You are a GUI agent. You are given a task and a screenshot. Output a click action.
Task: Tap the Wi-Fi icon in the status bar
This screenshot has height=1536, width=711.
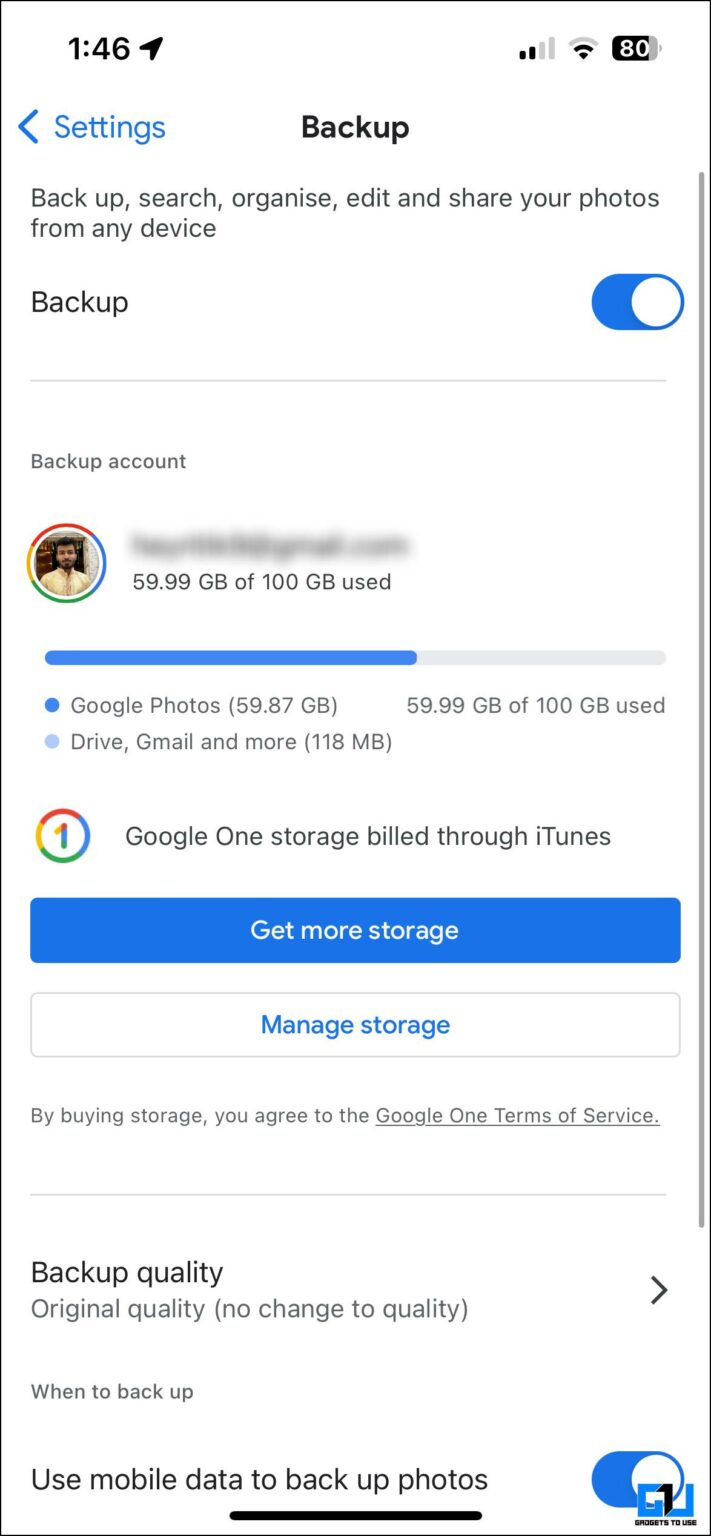(x=583, y=47)
